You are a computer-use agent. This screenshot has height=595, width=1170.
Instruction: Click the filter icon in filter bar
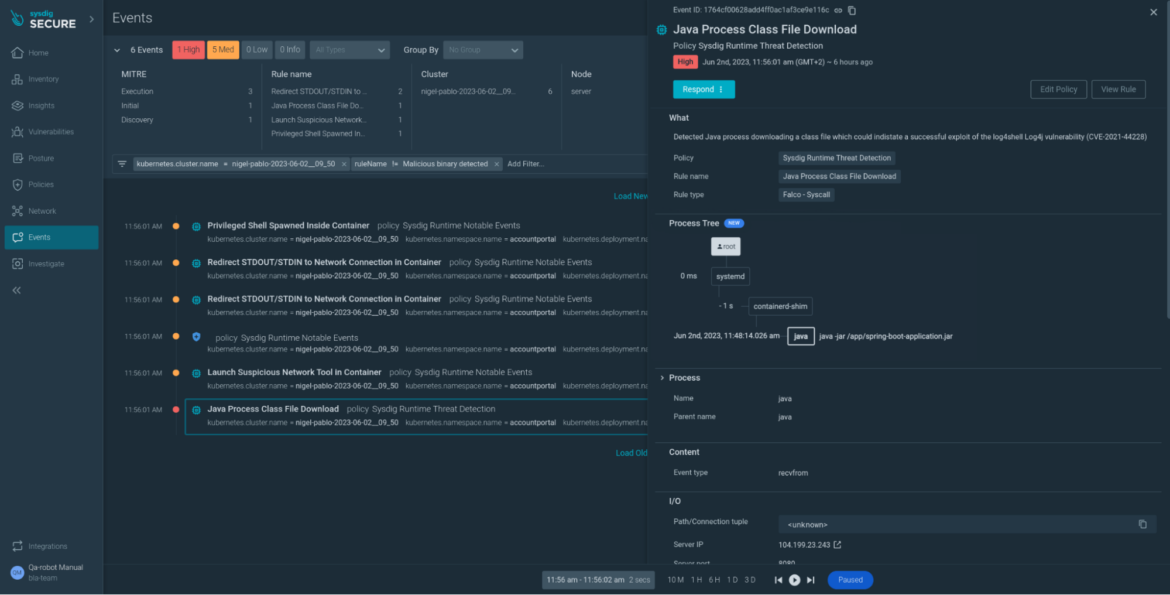tap(122, 163)
